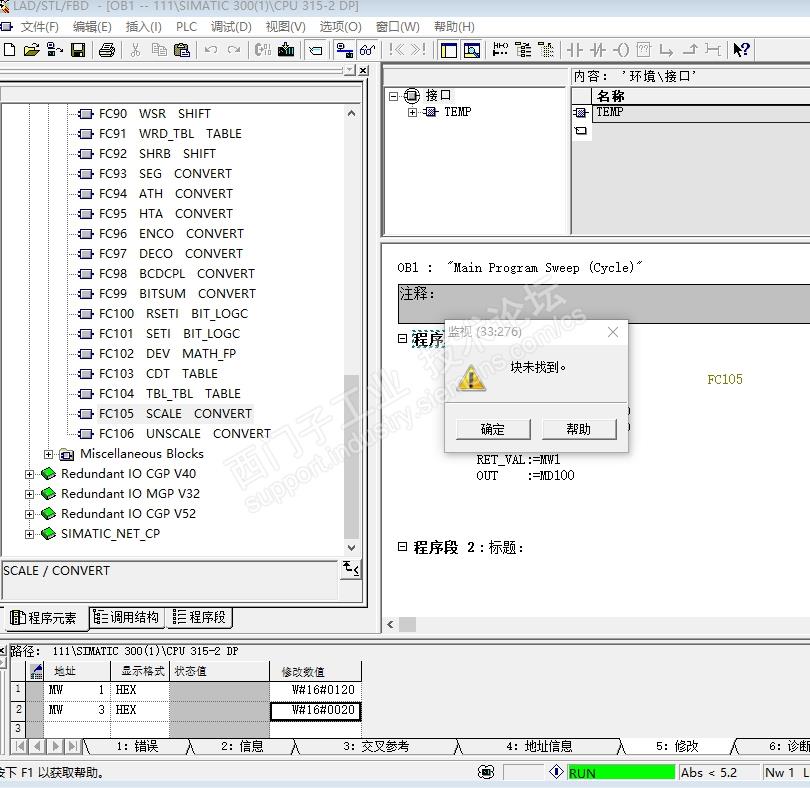Click the Open online station icon

coord(55,50)
